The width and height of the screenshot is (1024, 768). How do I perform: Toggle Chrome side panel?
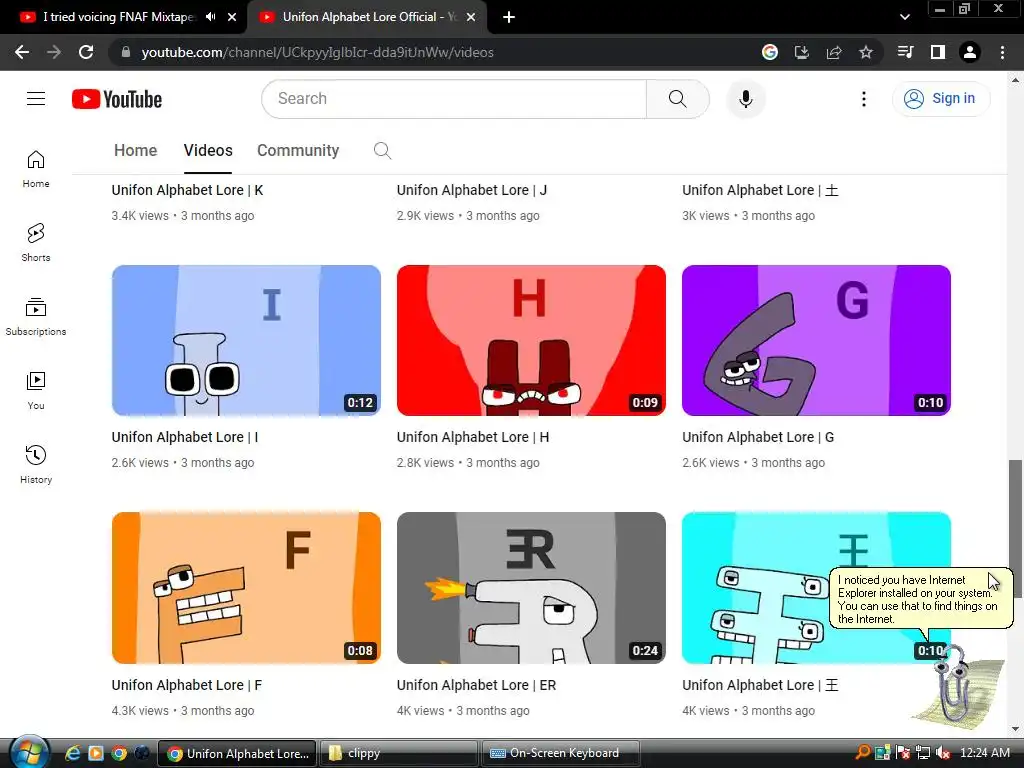[938, 52]
